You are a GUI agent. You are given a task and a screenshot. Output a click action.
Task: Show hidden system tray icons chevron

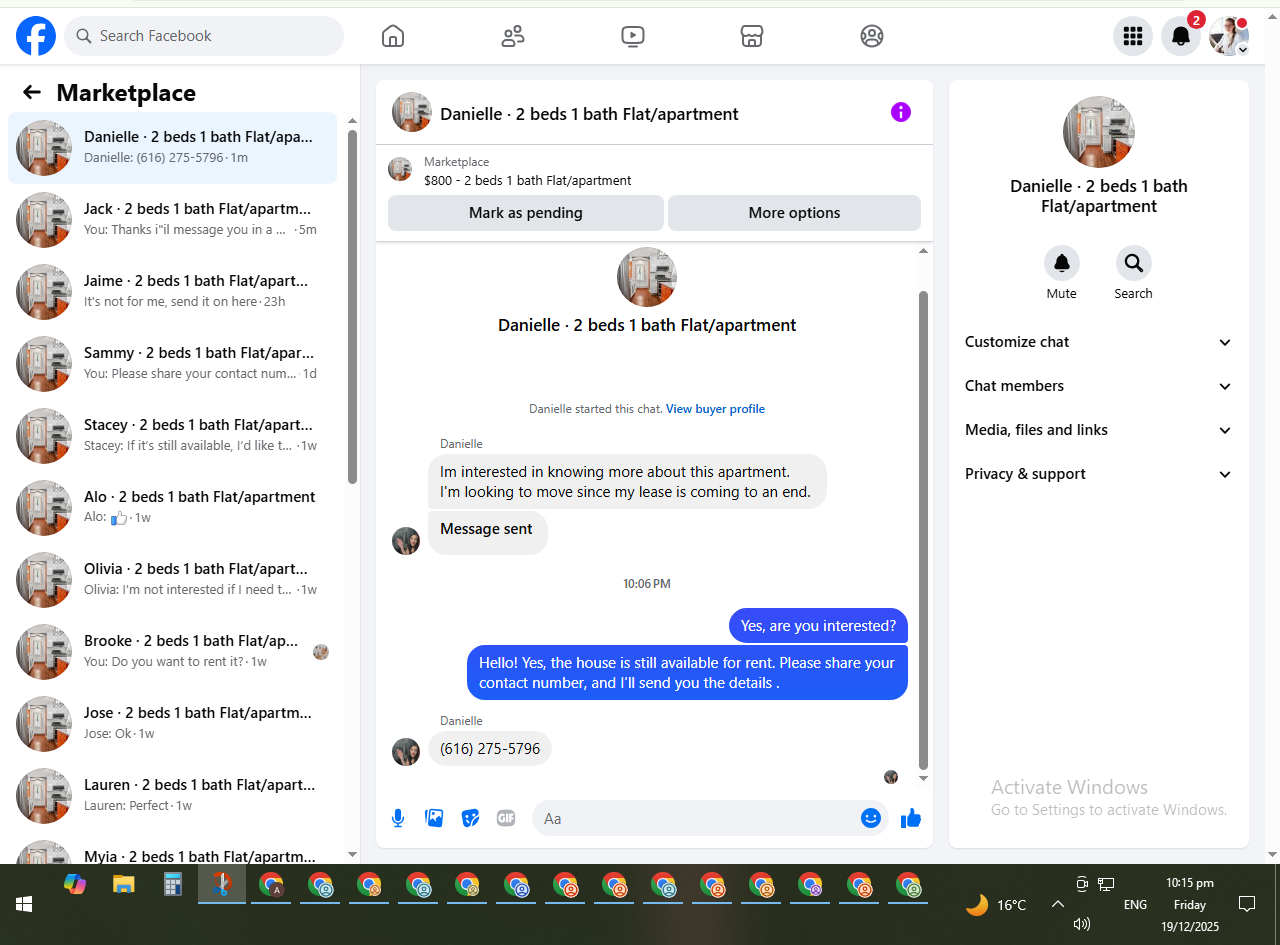coord(1057,904)
